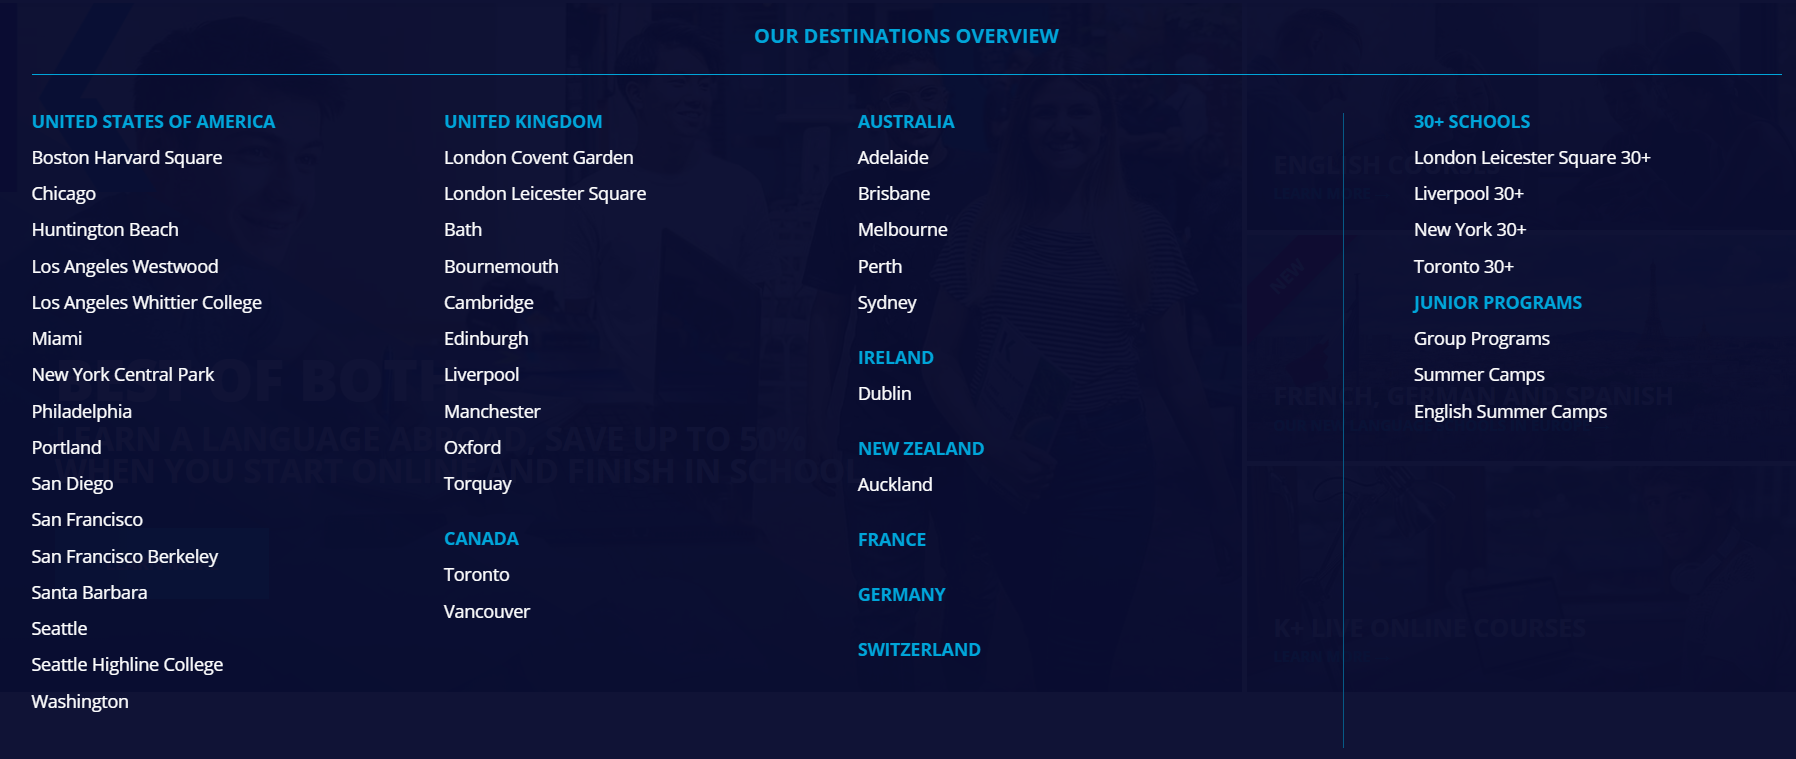Select Boston Harvard Square destination
This screenshot has width=1796, height=759.
point(127,157)
